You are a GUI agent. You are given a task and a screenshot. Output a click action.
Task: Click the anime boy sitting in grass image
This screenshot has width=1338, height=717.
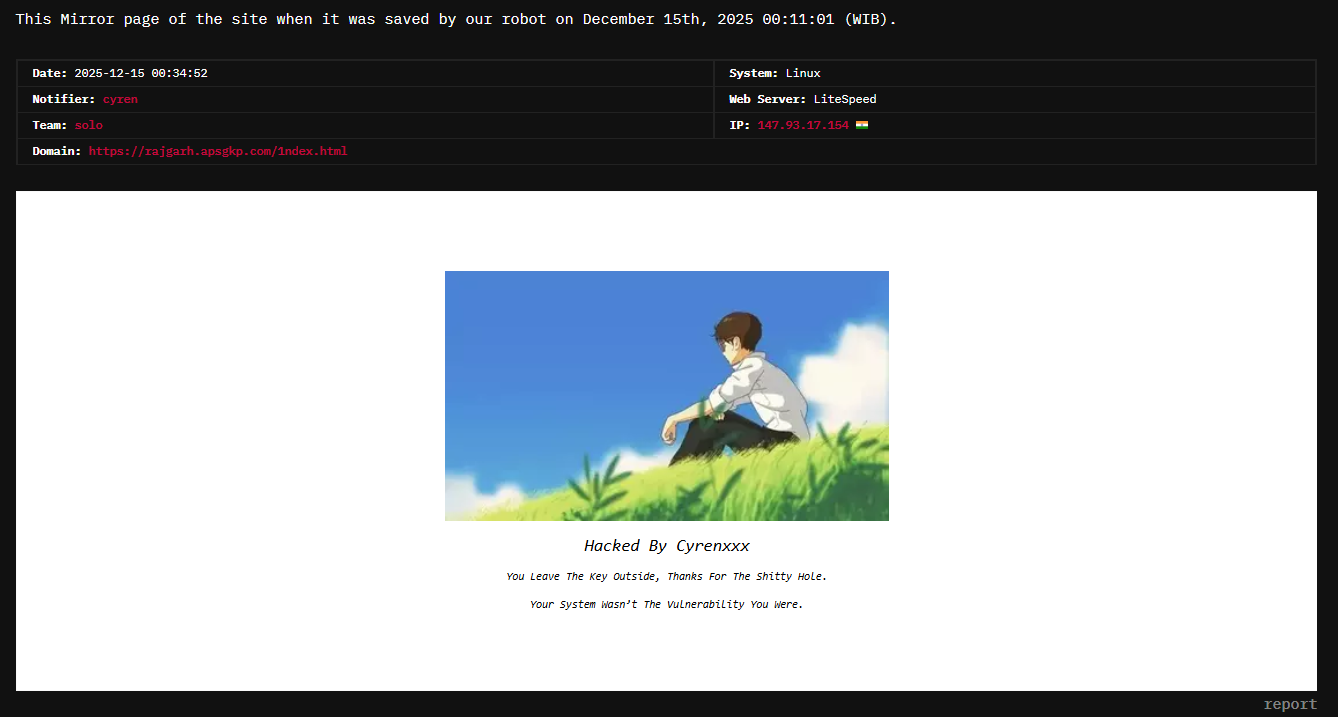coord(666,395)
